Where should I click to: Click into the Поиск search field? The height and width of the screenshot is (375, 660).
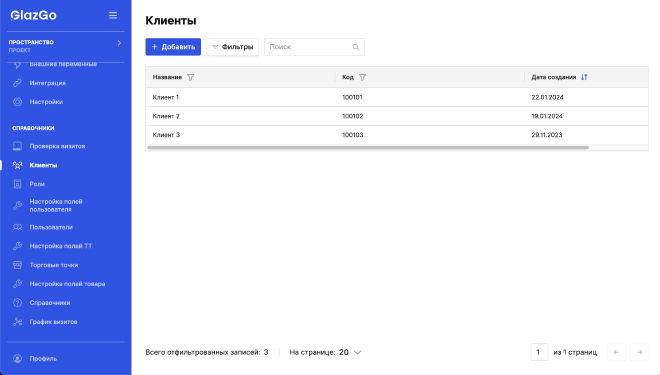point(314,47)
